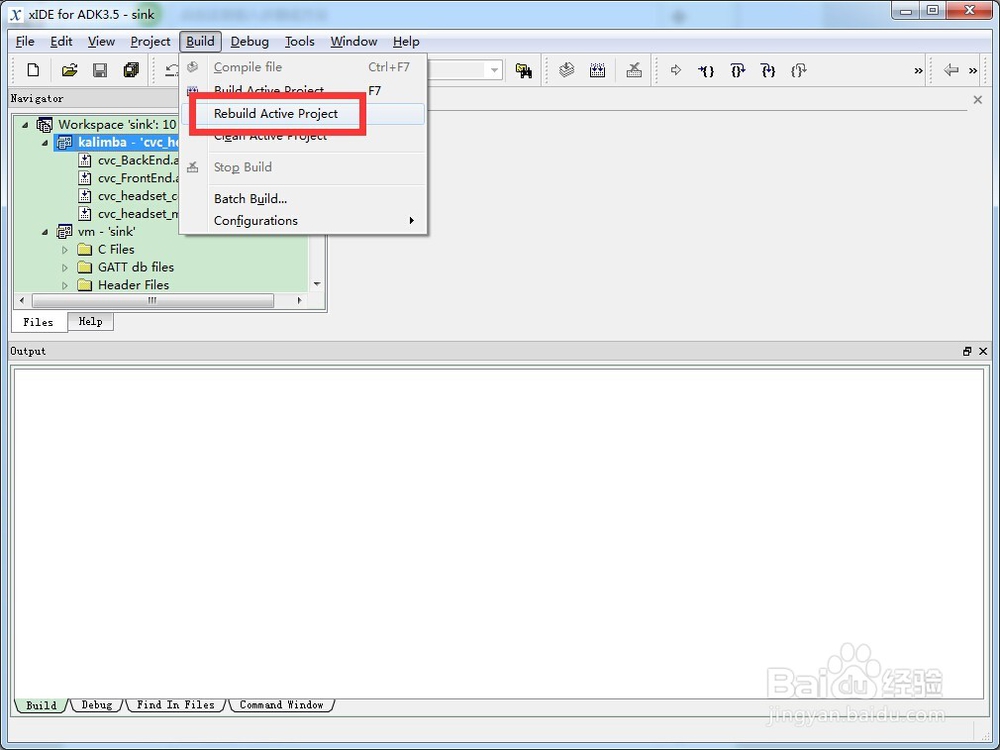Click the Run to Cursor braces icon
Screen dimensions: 1000x750
(x=799, y=70)
